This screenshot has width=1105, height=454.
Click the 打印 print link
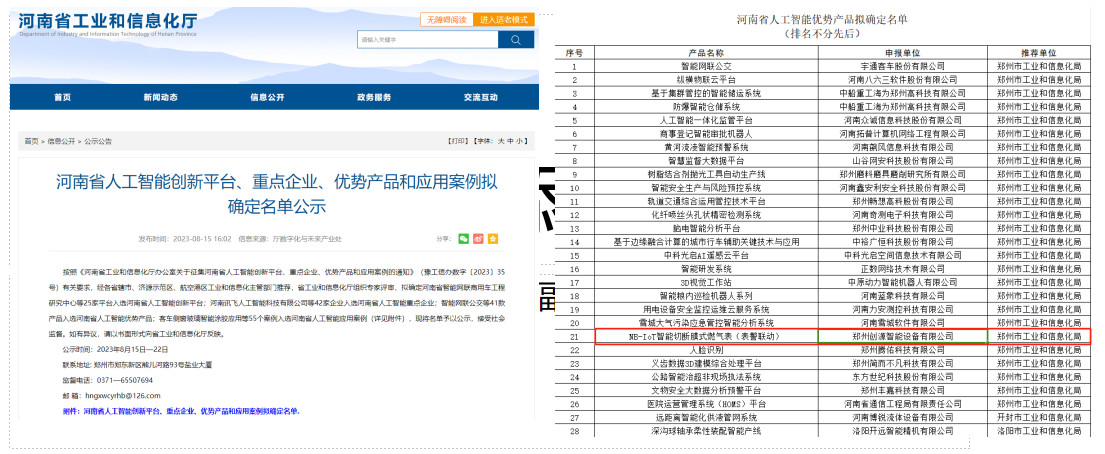point(458,141)
